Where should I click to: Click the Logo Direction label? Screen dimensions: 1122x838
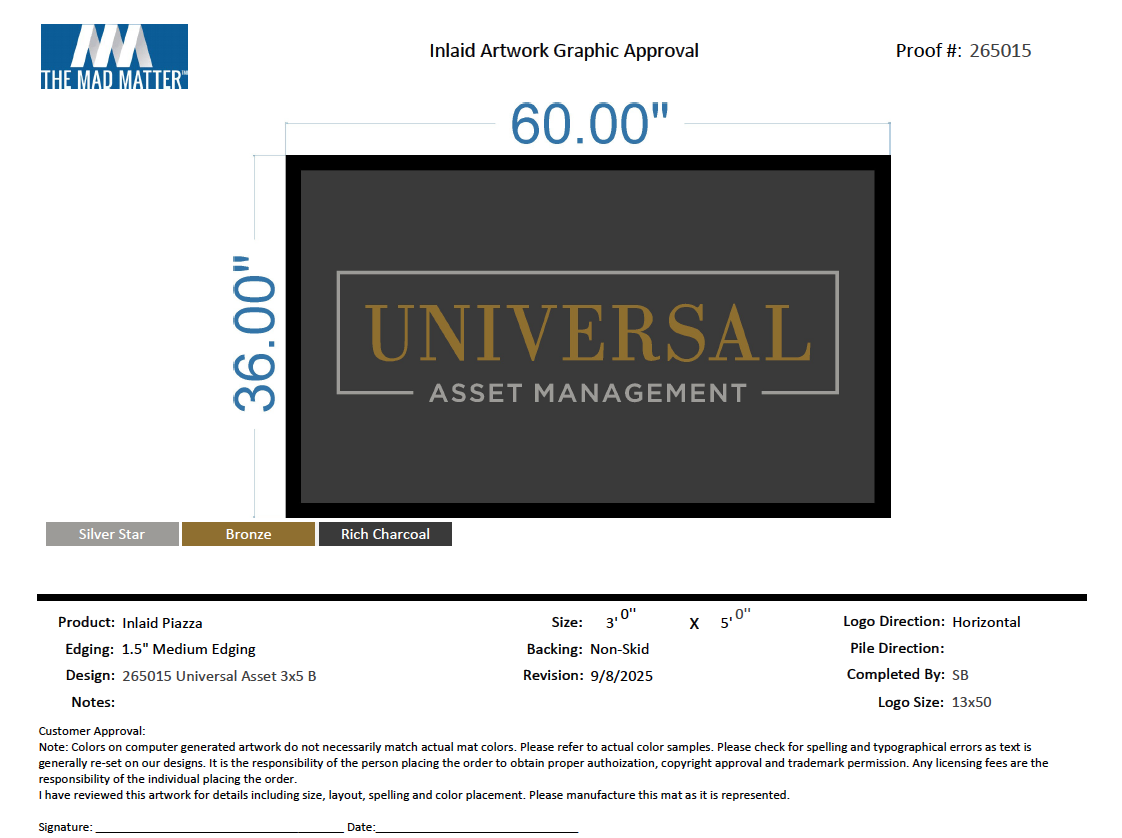point(894,621)
